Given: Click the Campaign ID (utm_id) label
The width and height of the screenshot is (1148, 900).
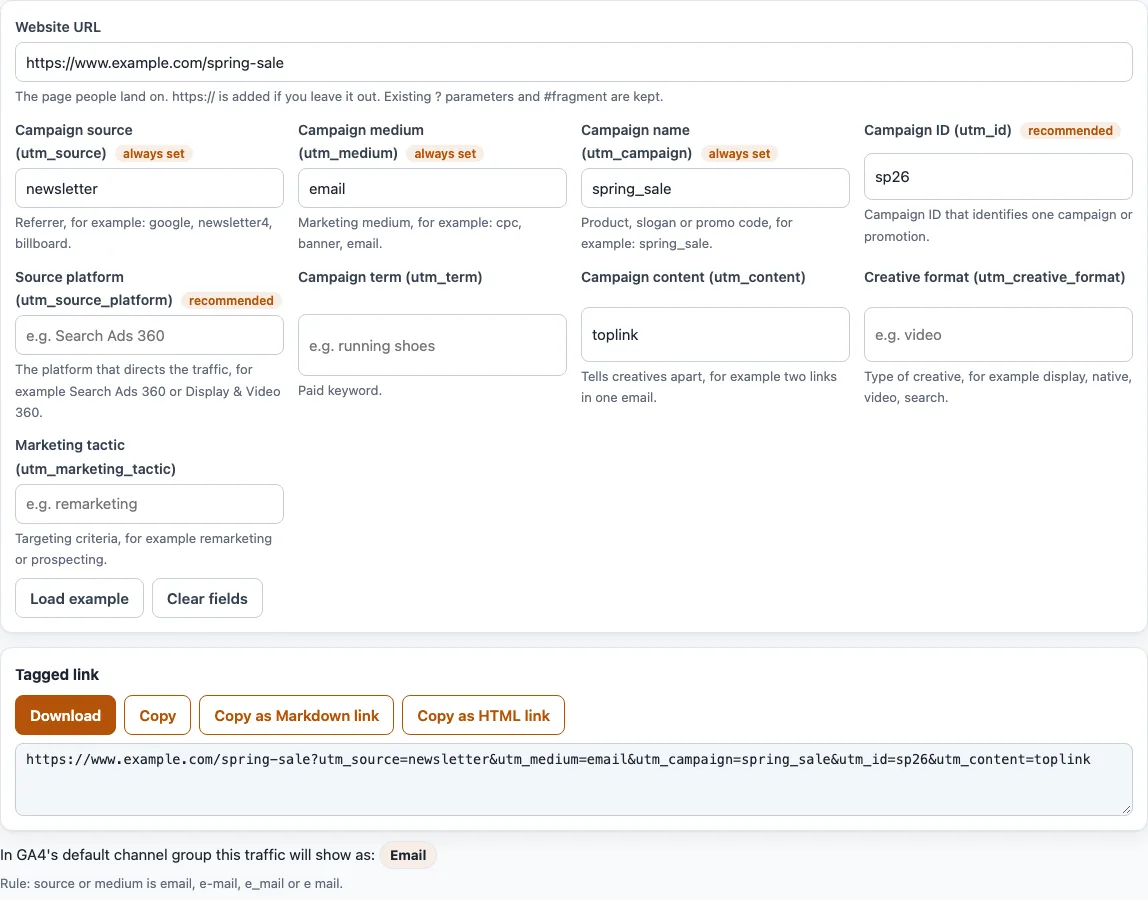Looking at the screenshot, I should pos(937,130).
